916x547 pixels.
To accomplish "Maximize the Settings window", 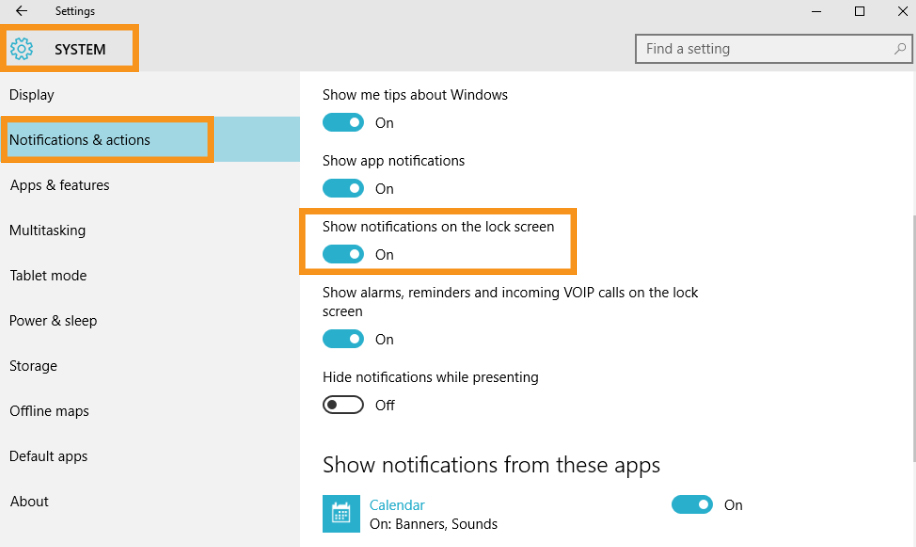I will (859, 11).
